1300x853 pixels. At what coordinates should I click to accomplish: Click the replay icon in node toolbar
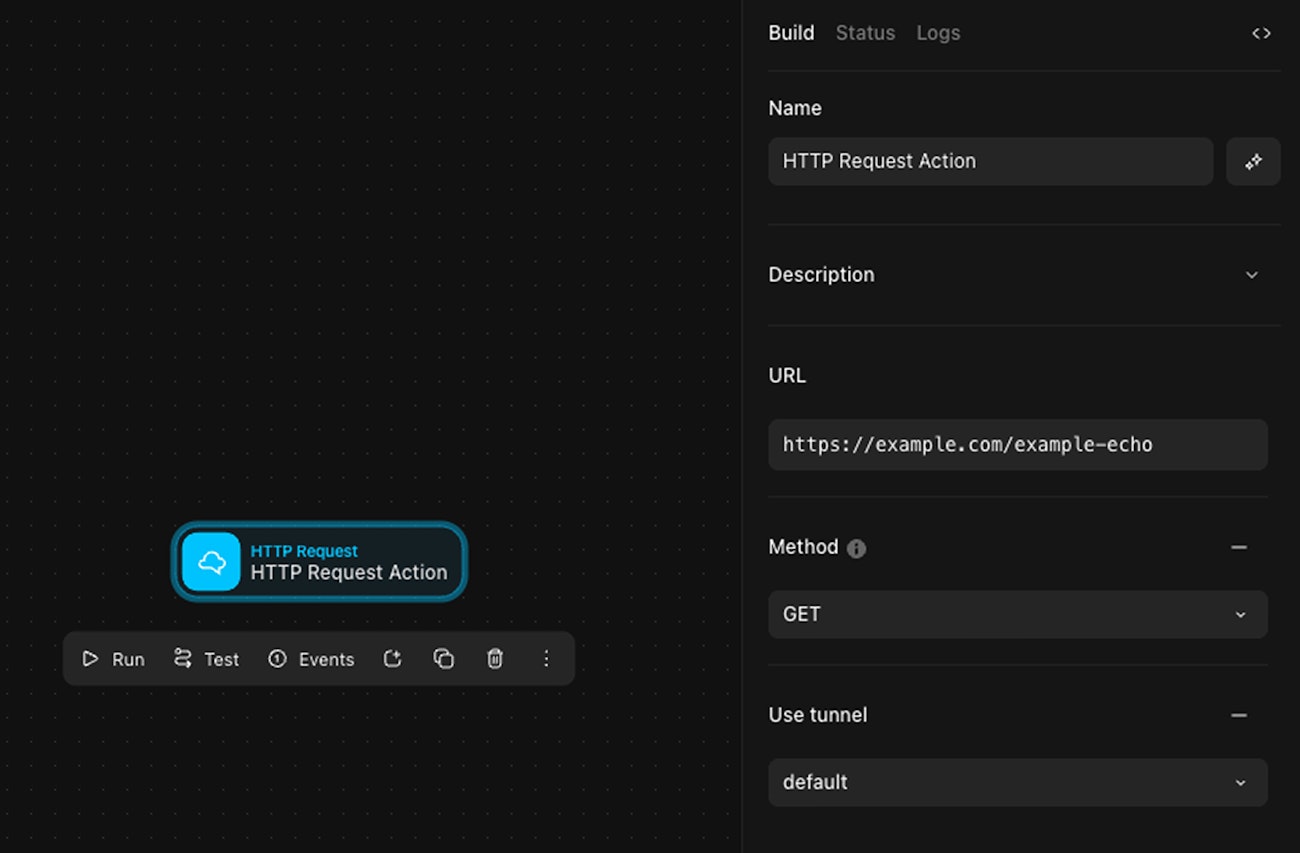coord(393,658)
